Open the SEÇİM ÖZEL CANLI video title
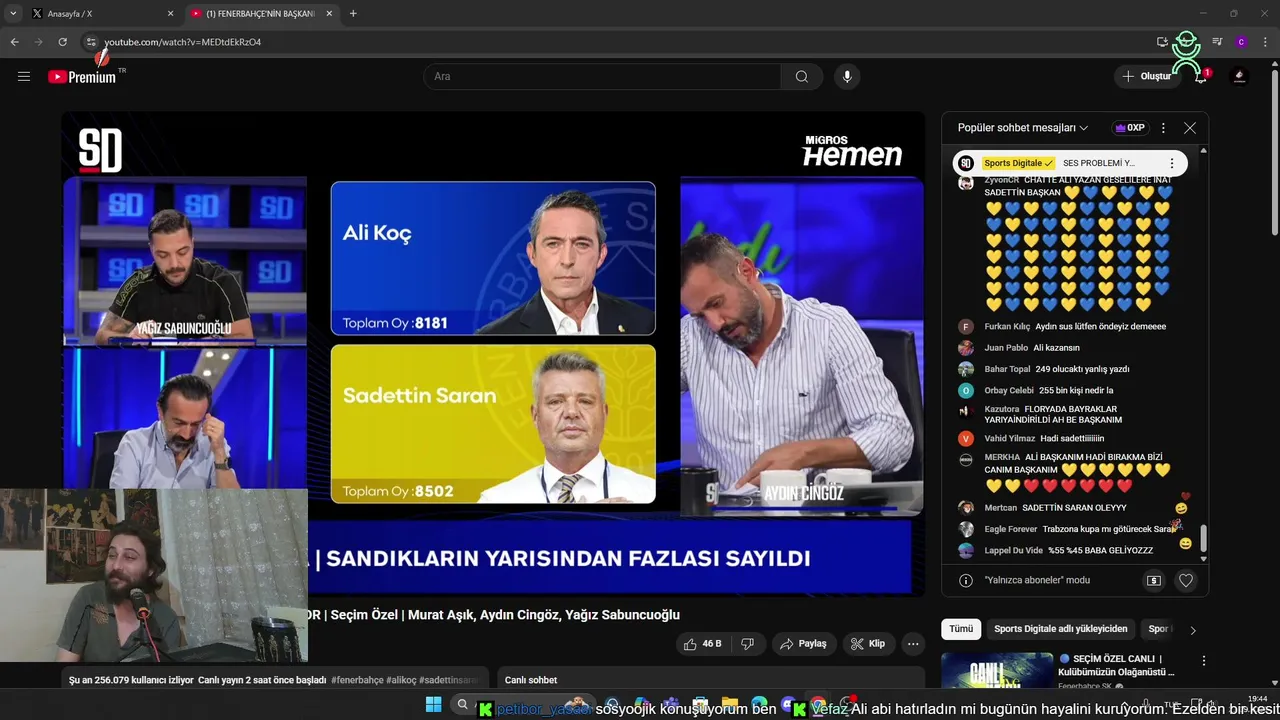 (1116, 665)
